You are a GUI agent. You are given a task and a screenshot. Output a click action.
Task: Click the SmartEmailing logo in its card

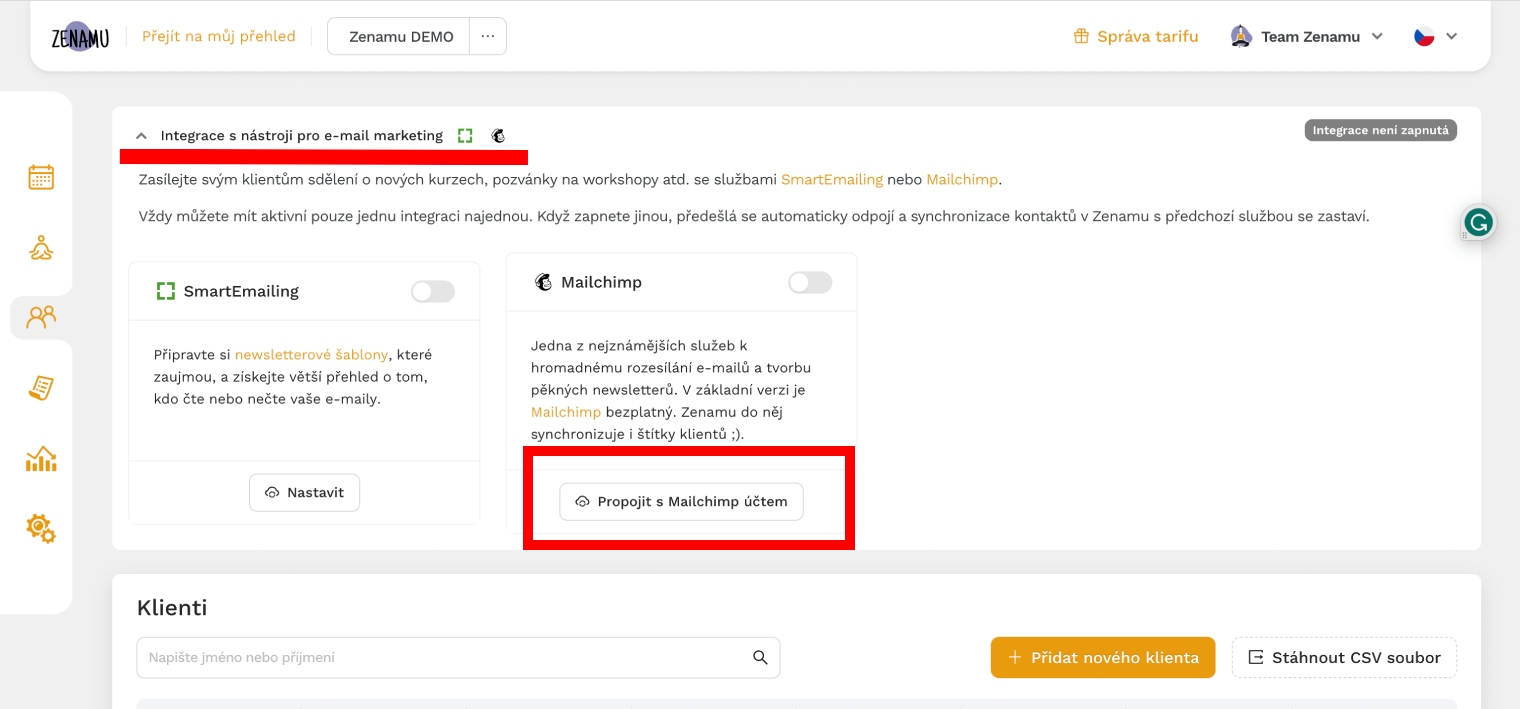(x=166, y=291)
